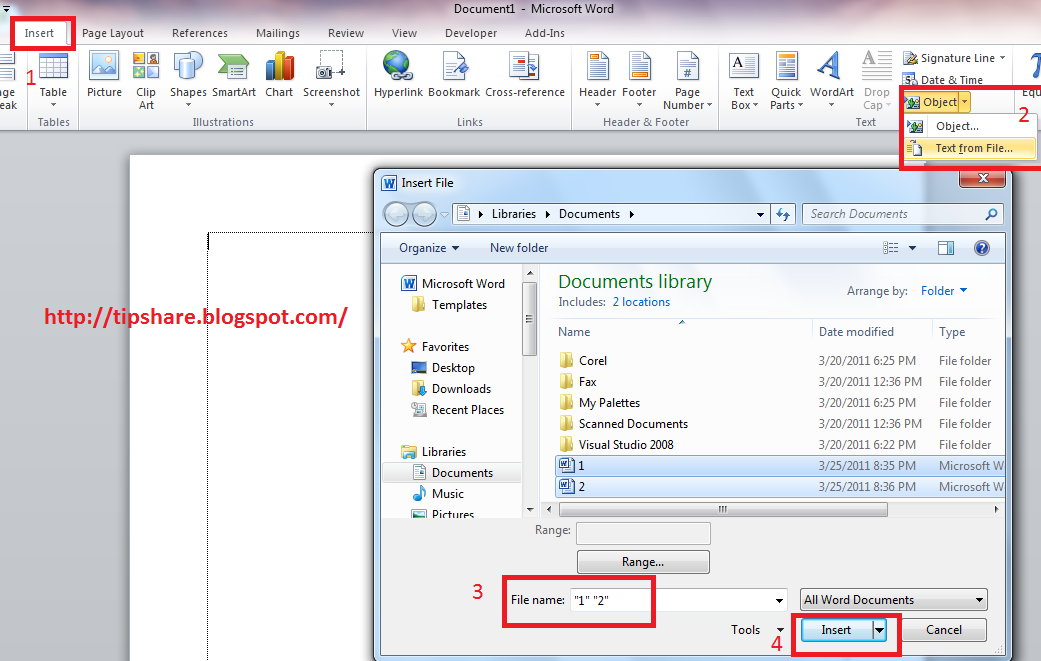Open the Footer gallery
This screenshot has height=661, width=1041.
(x=639, y=80)
